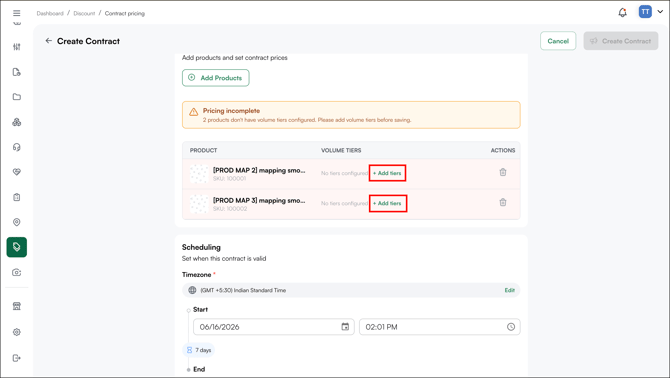Screen dimensions: 670x378
Task: Edit the timezone setting
Action: coord(510,290)
